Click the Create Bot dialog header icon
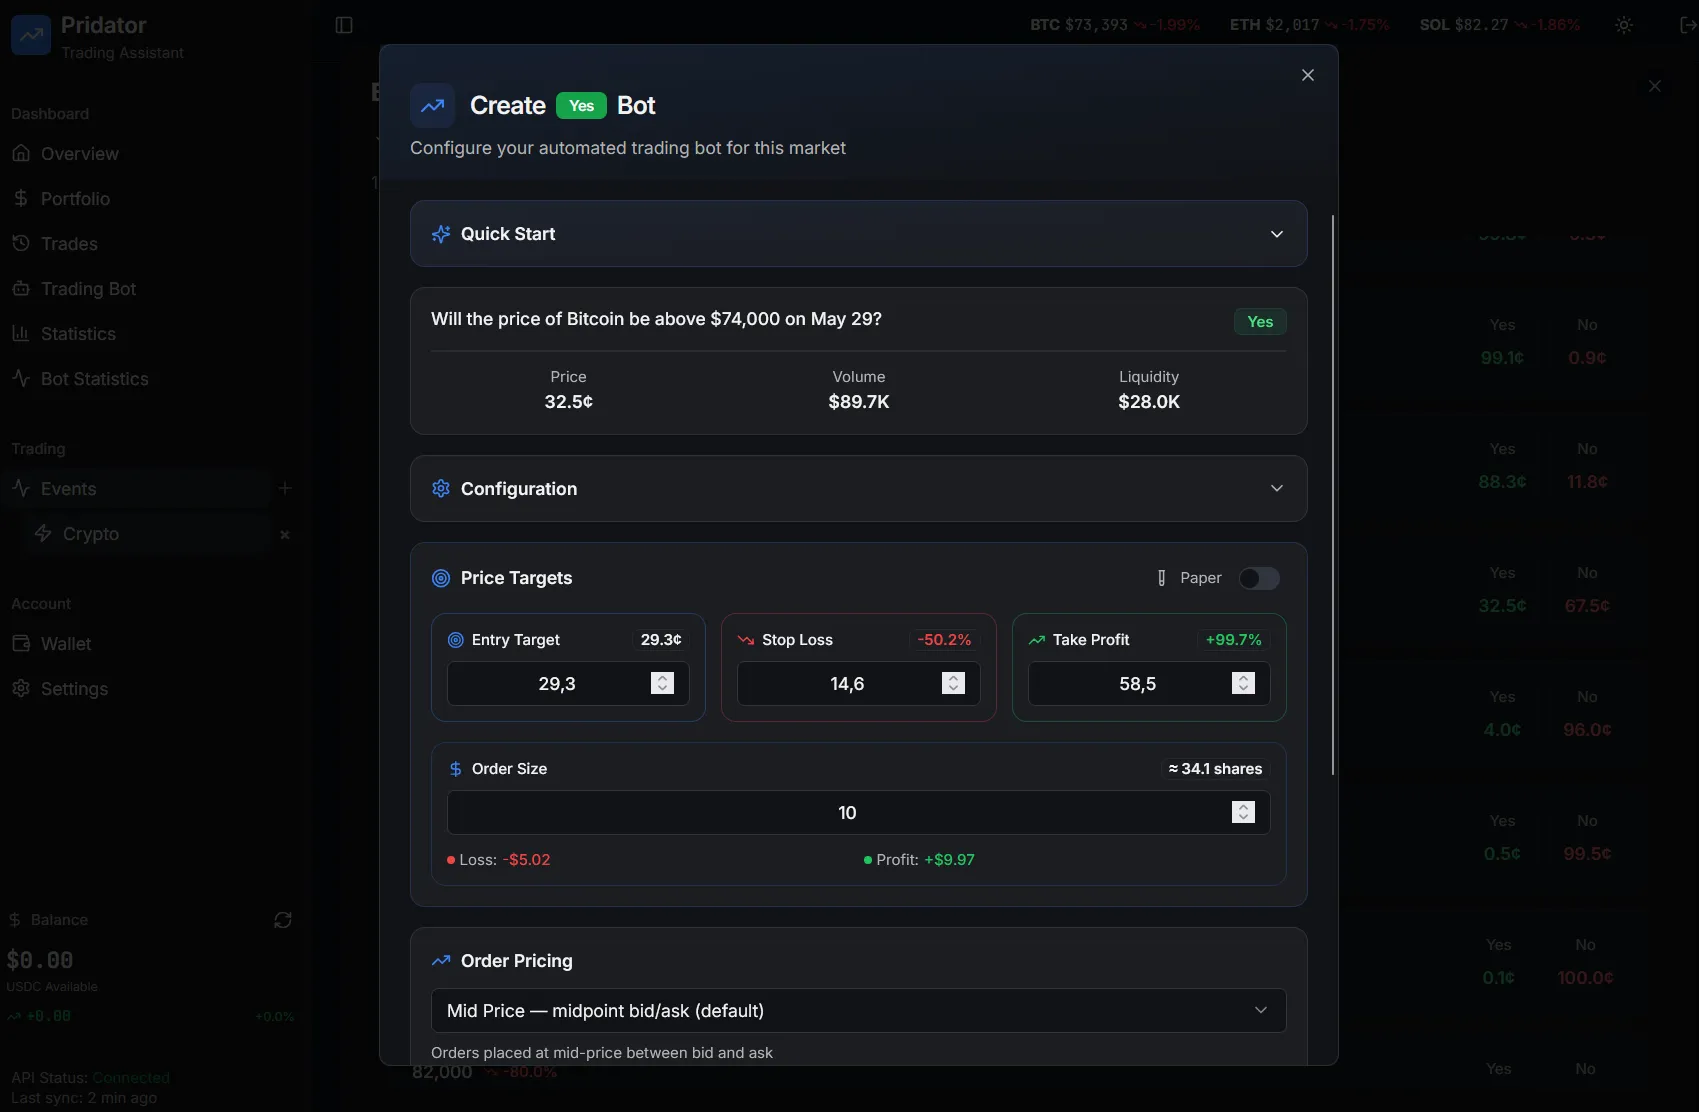 433,106
